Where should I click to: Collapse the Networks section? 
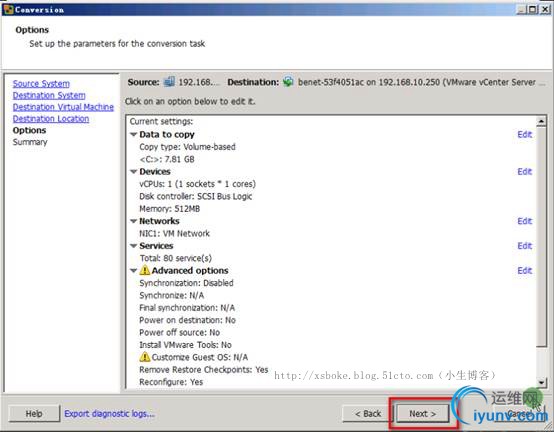[x=134, y=221]
